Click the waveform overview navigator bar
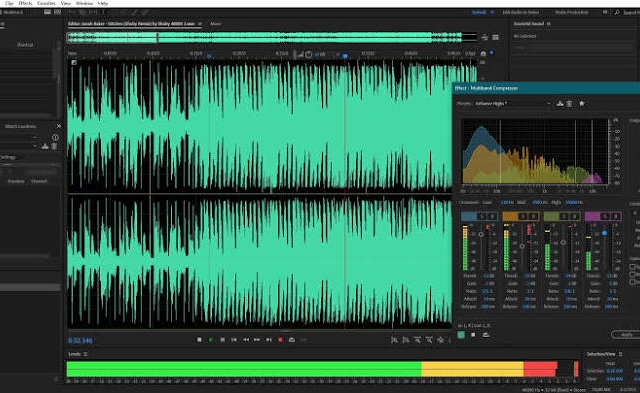Image resolution: width=640 pixels, height=393 pixels. tap(272, 38)
